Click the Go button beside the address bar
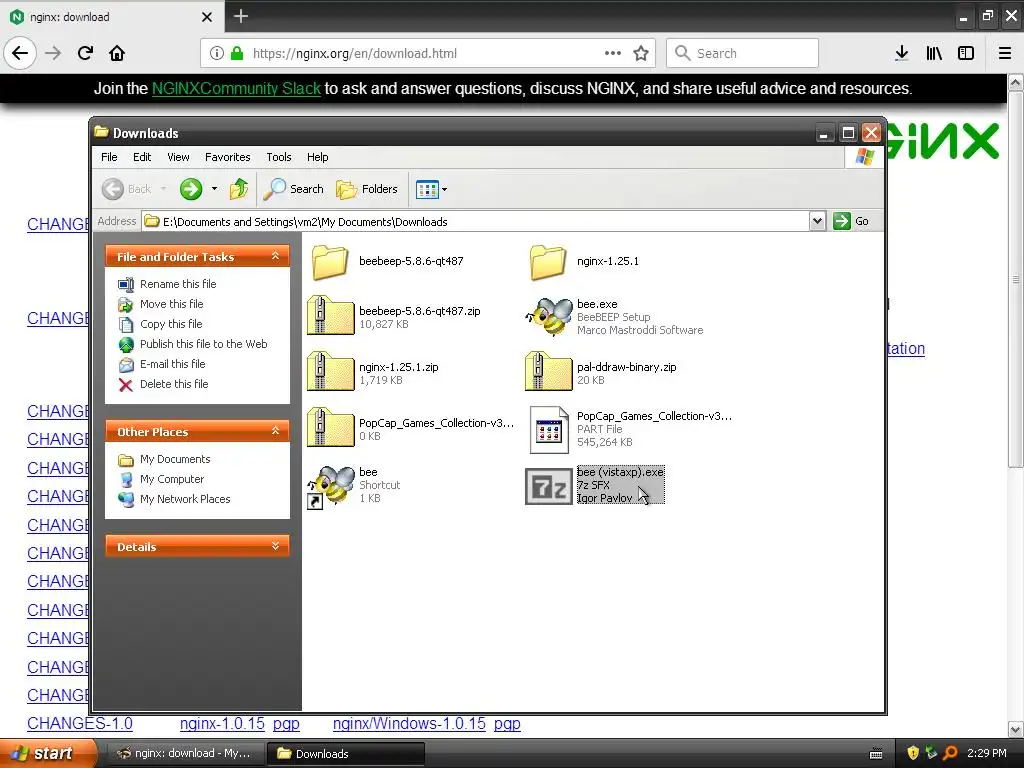This screenshot has height=768, width=1024. pos(851,221)
